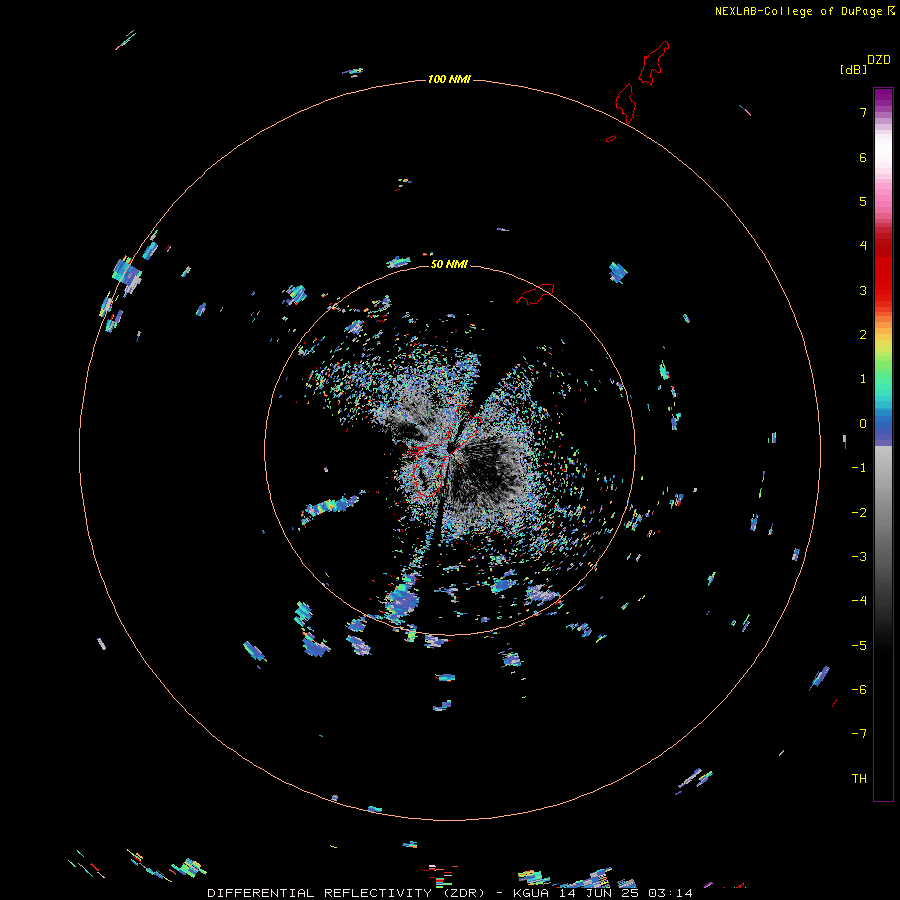The image size is (900, 900).
Task: Click the 5 value on the color scale
Action: tap(863, 201)
